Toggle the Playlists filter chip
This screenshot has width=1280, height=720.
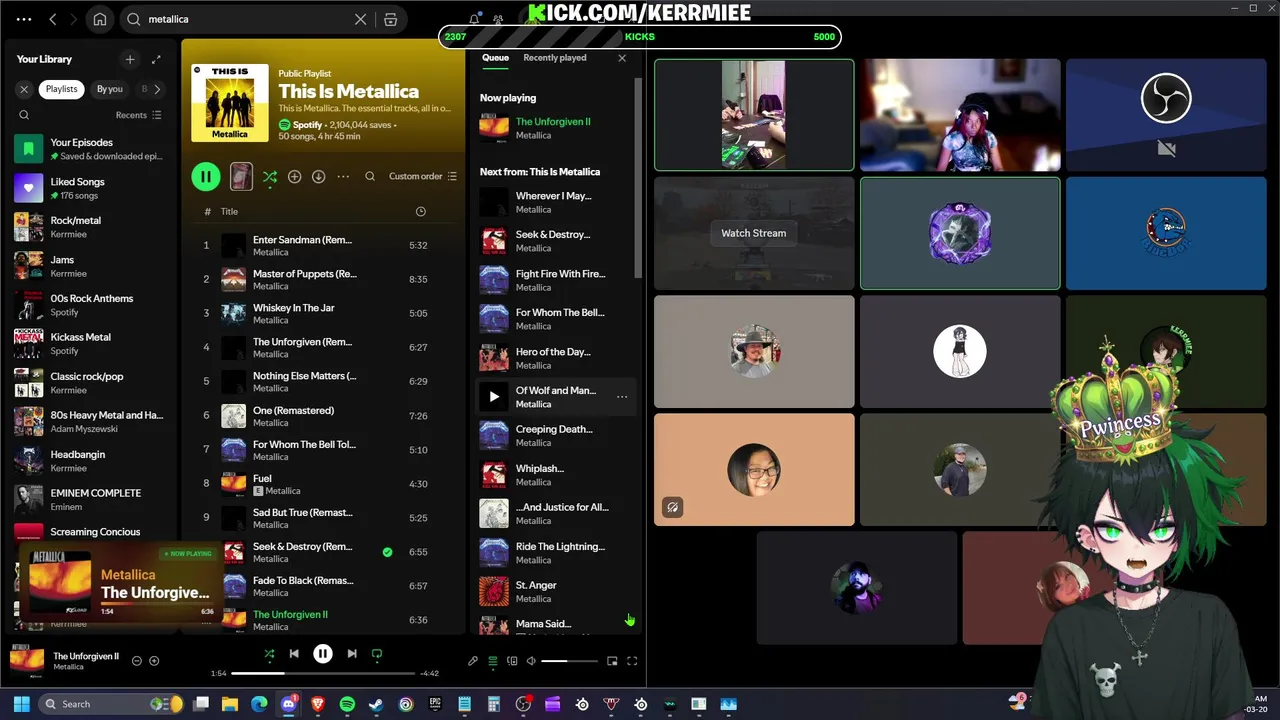[61, 89]
